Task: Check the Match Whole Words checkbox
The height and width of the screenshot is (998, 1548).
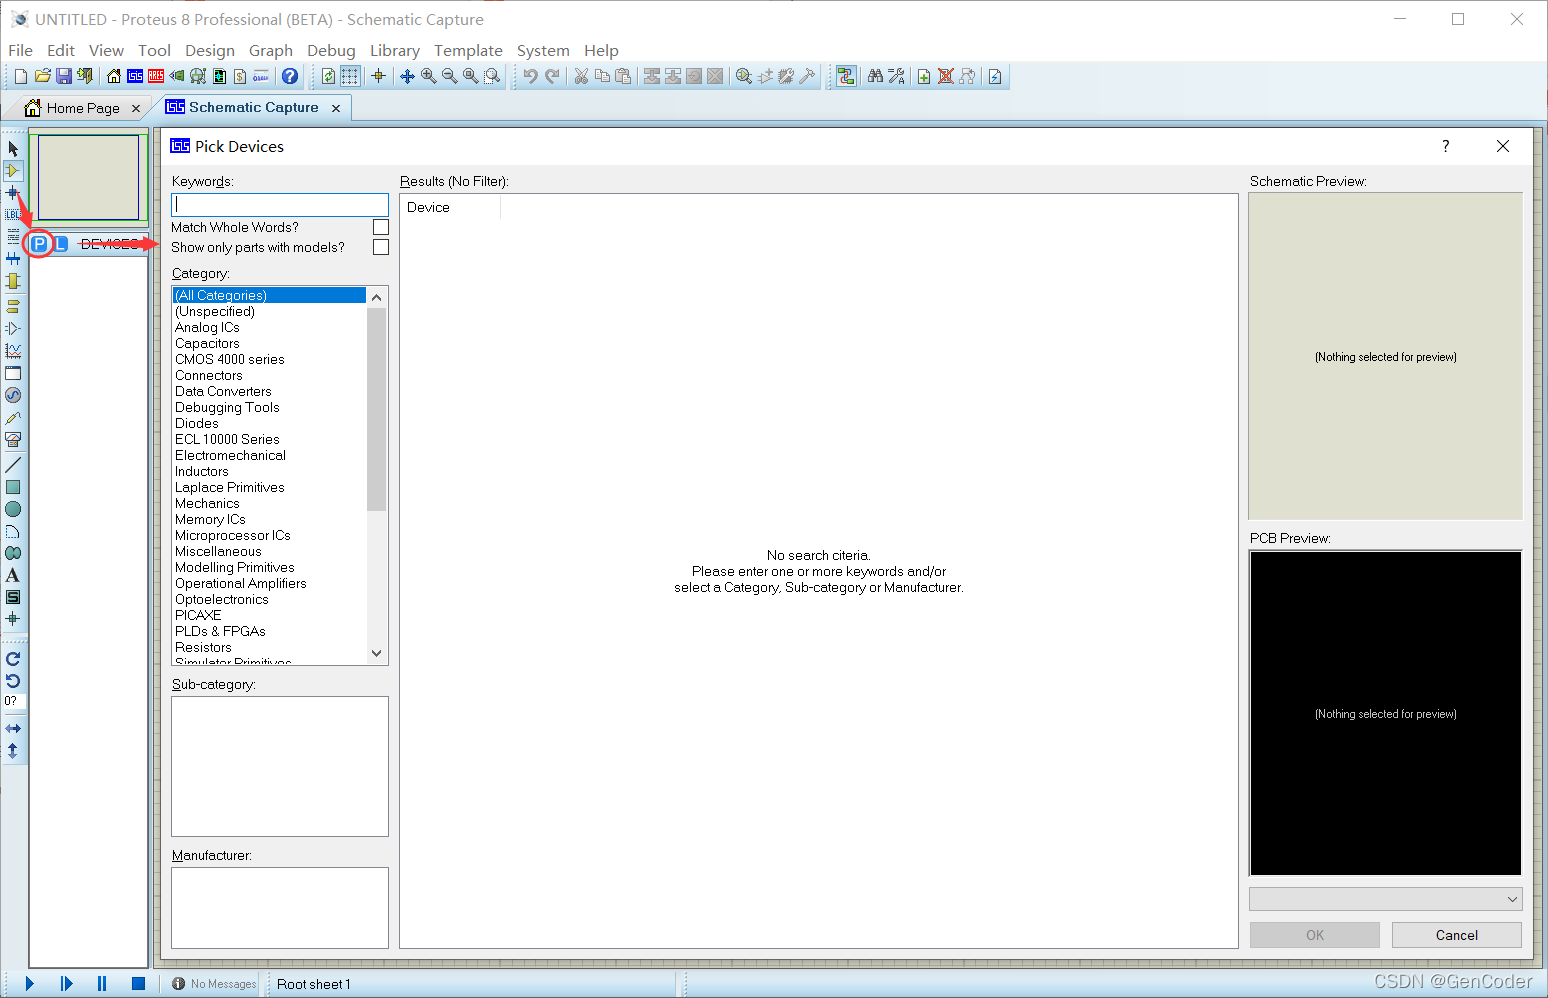Action: coord(381,227)
